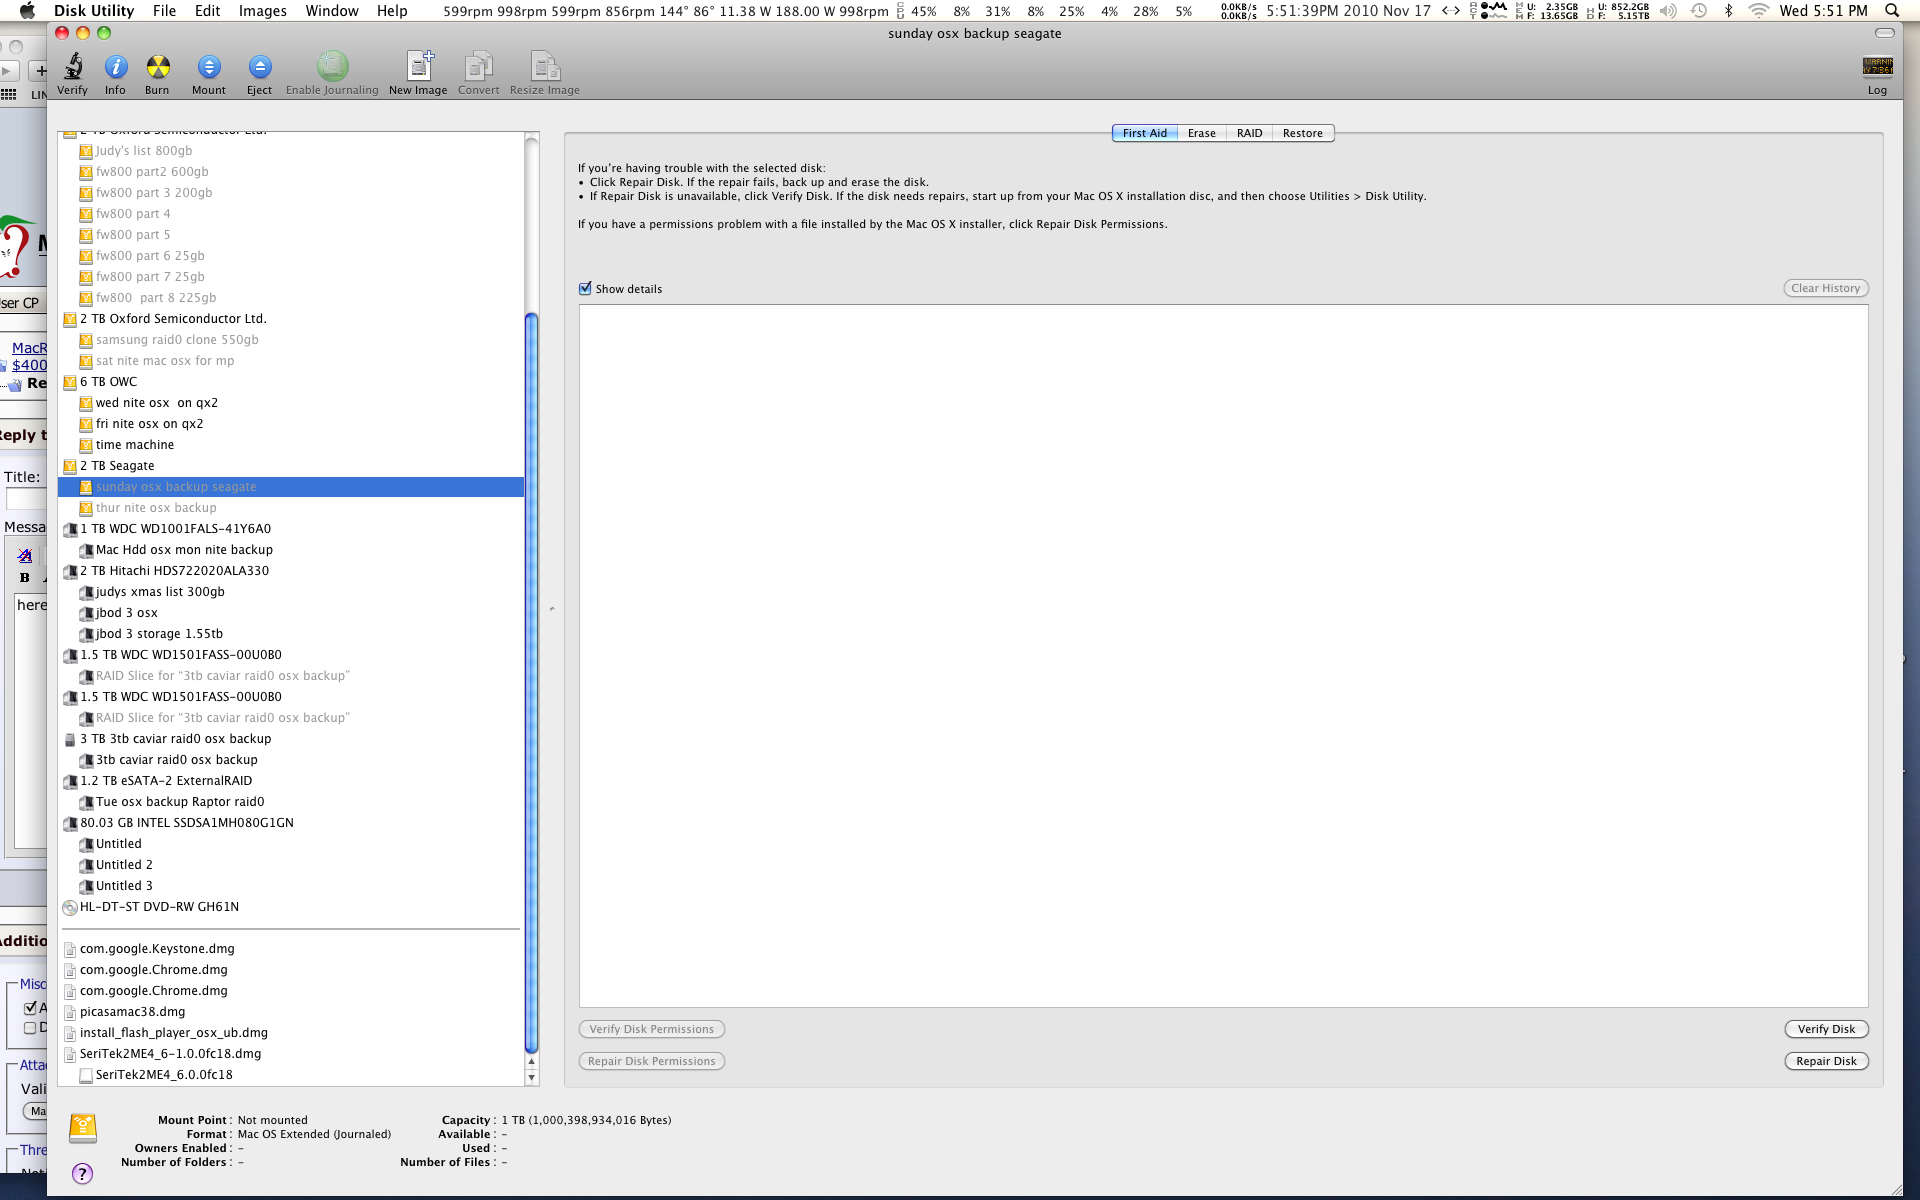Click the Wi-Fi status icon in menu bar

pos(1758,11)
